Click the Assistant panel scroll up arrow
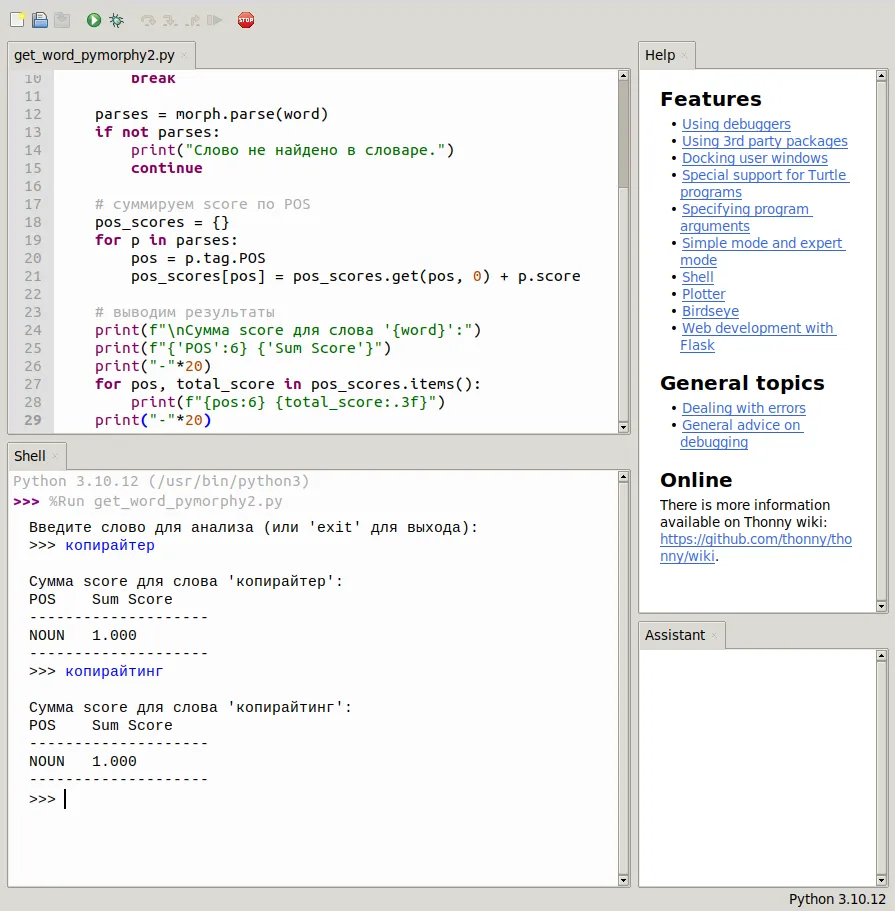Image resolution: width=895 pixels, height=911 pixels. coord(882,656)
